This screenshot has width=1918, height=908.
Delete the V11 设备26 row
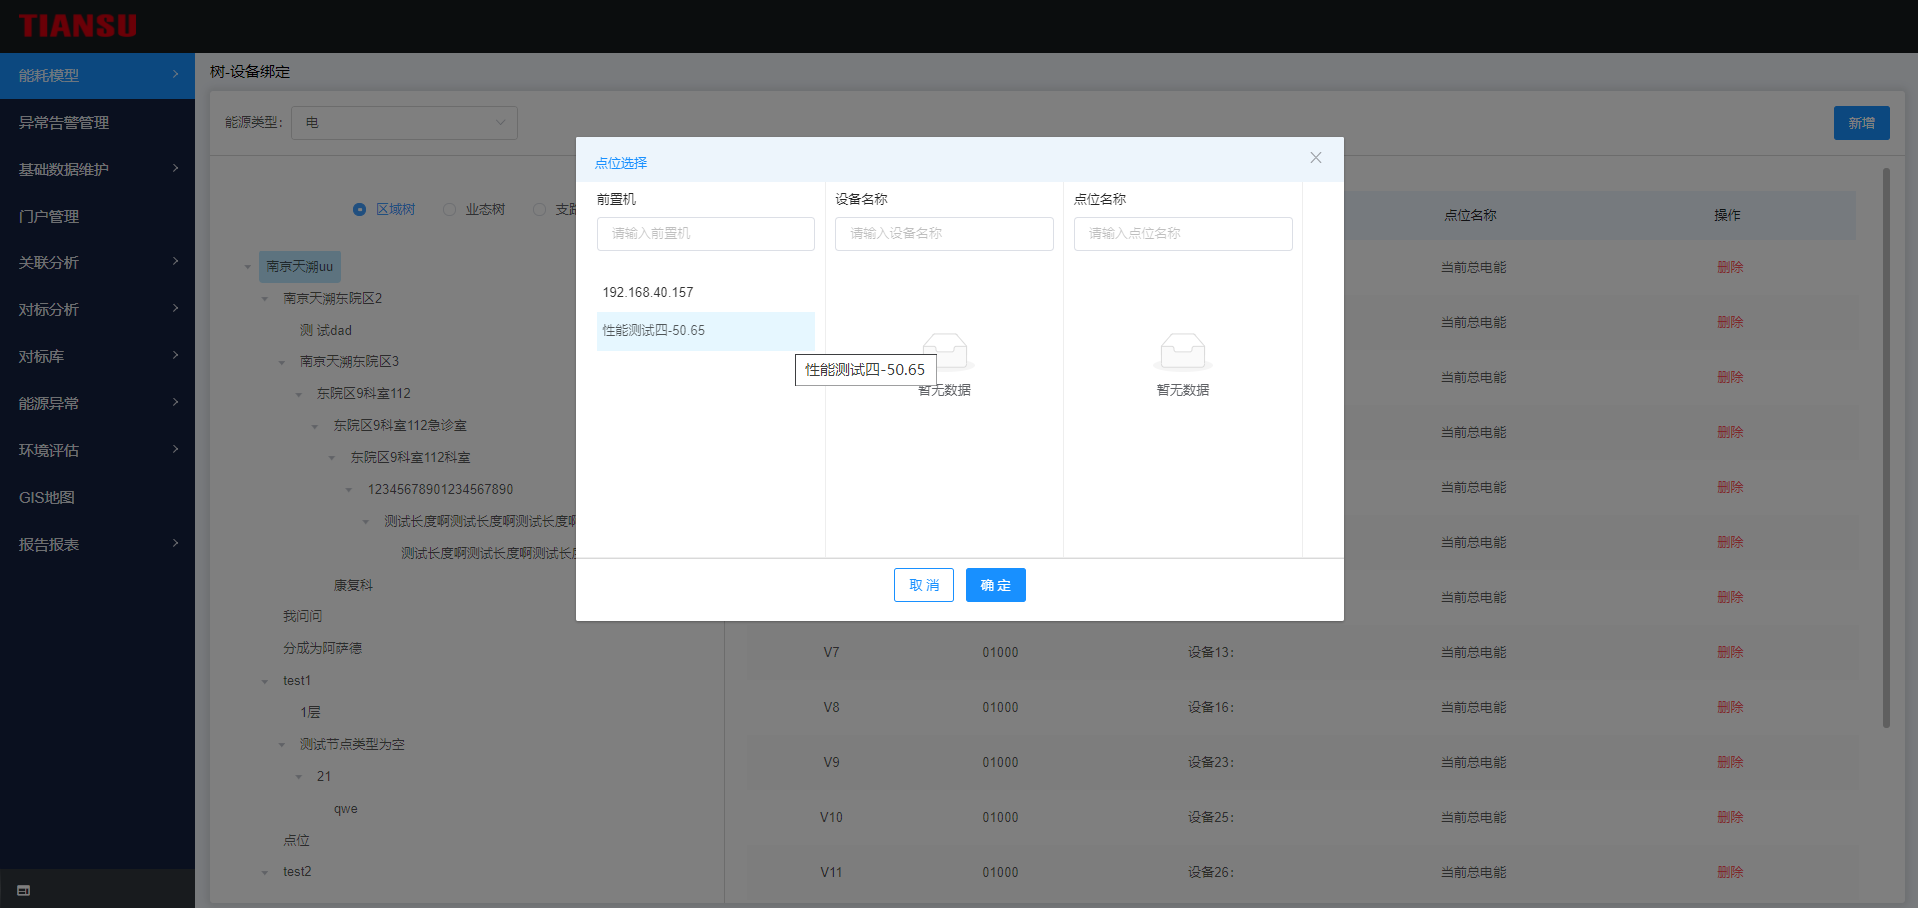(x=1730, y=872)
